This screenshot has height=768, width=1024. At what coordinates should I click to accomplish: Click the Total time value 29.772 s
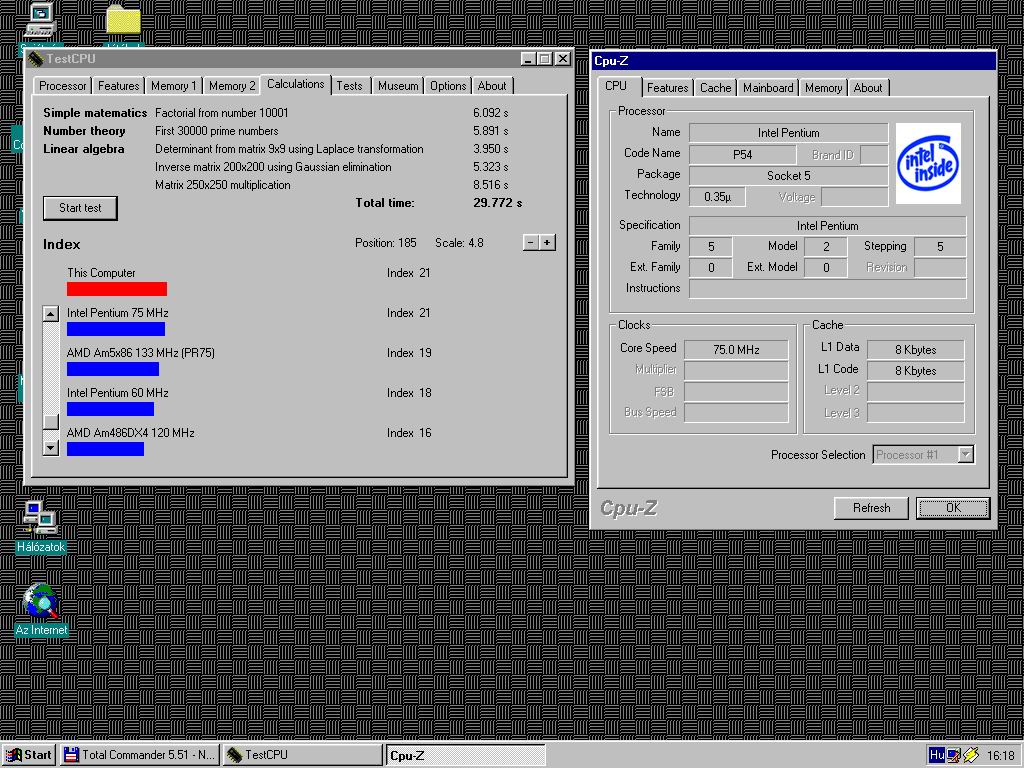[x=498, y=202]
